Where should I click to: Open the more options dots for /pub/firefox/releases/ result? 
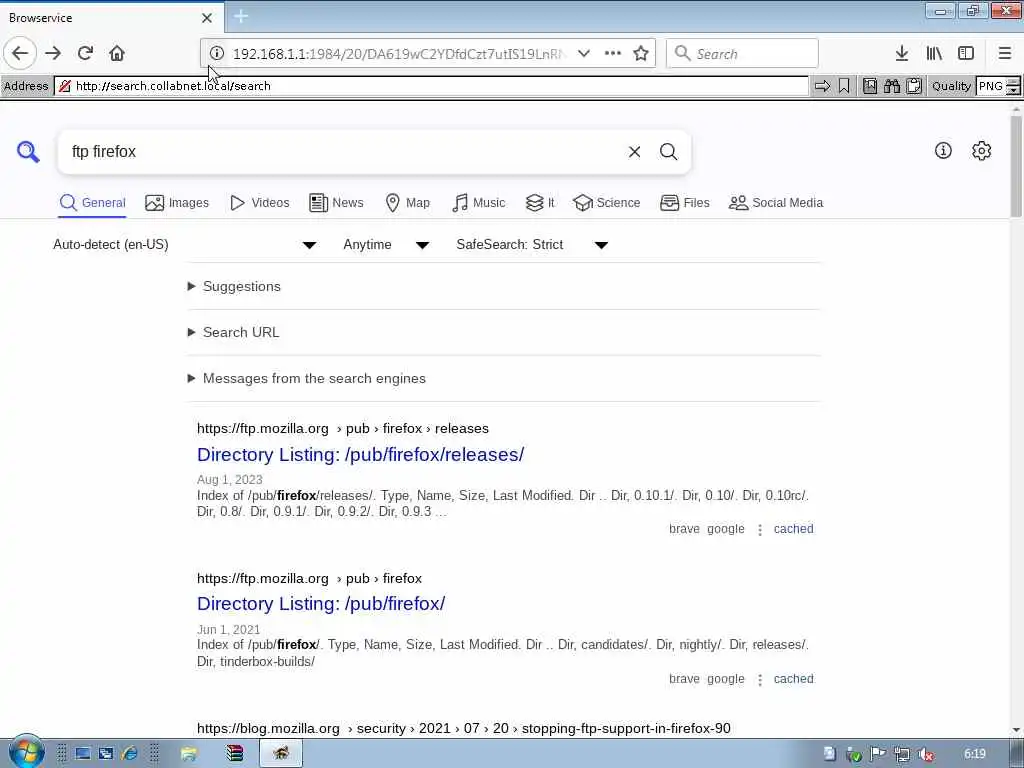[760, 530]
